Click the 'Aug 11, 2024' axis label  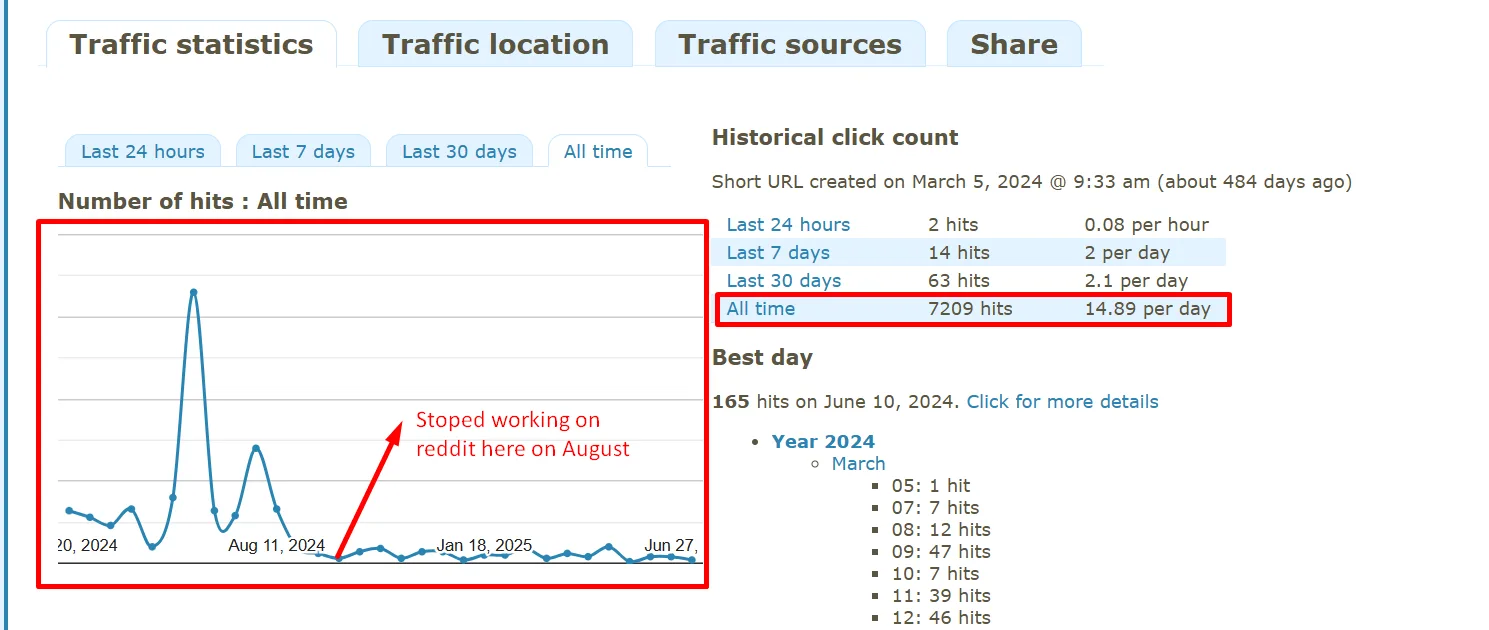[276, 545]
